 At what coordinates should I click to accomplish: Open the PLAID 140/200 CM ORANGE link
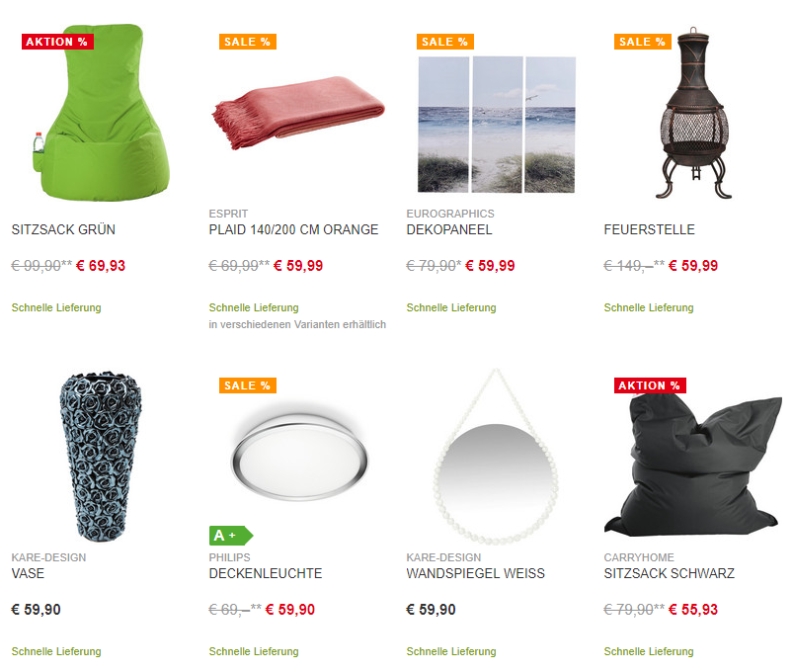[x=293, y=230]
